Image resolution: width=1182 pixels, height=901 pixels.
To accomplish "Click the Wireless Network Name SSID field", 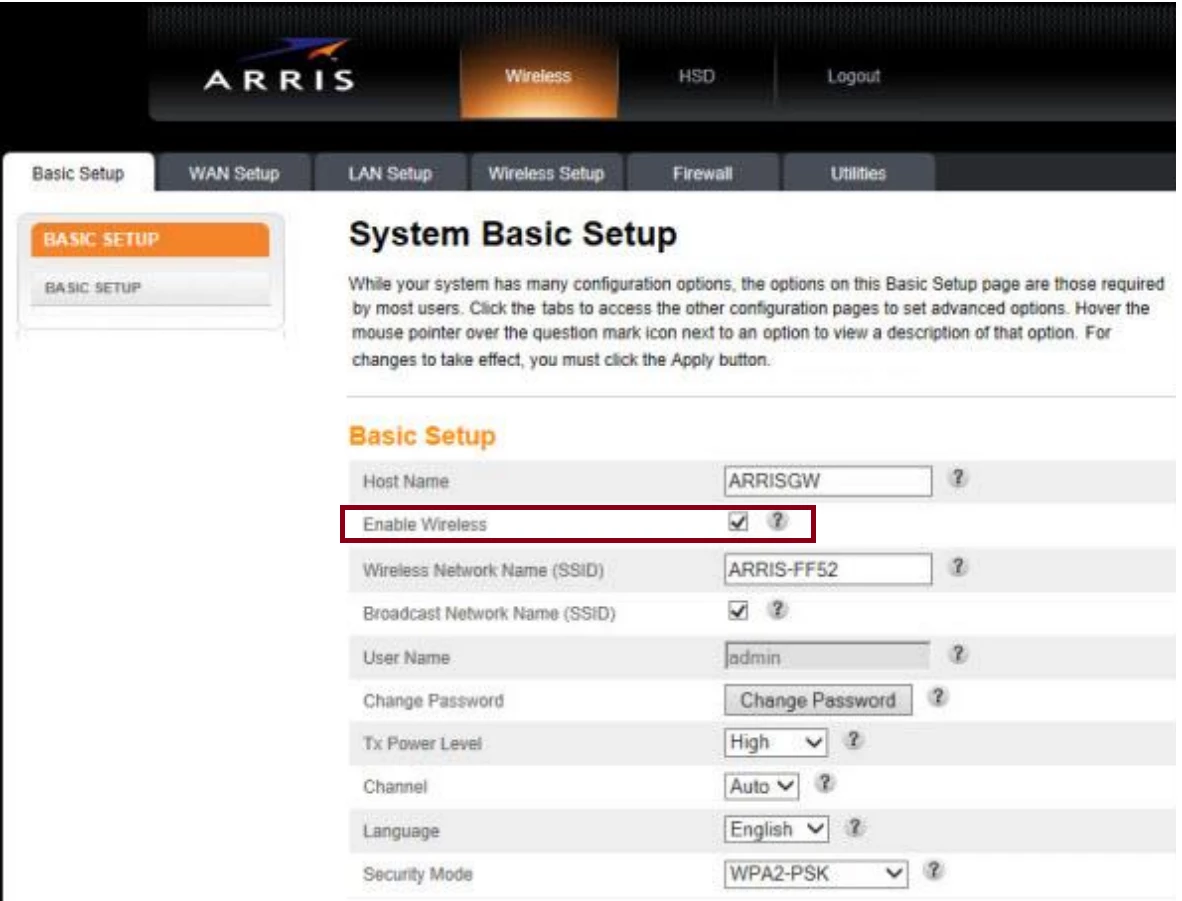I will point(828,569).
